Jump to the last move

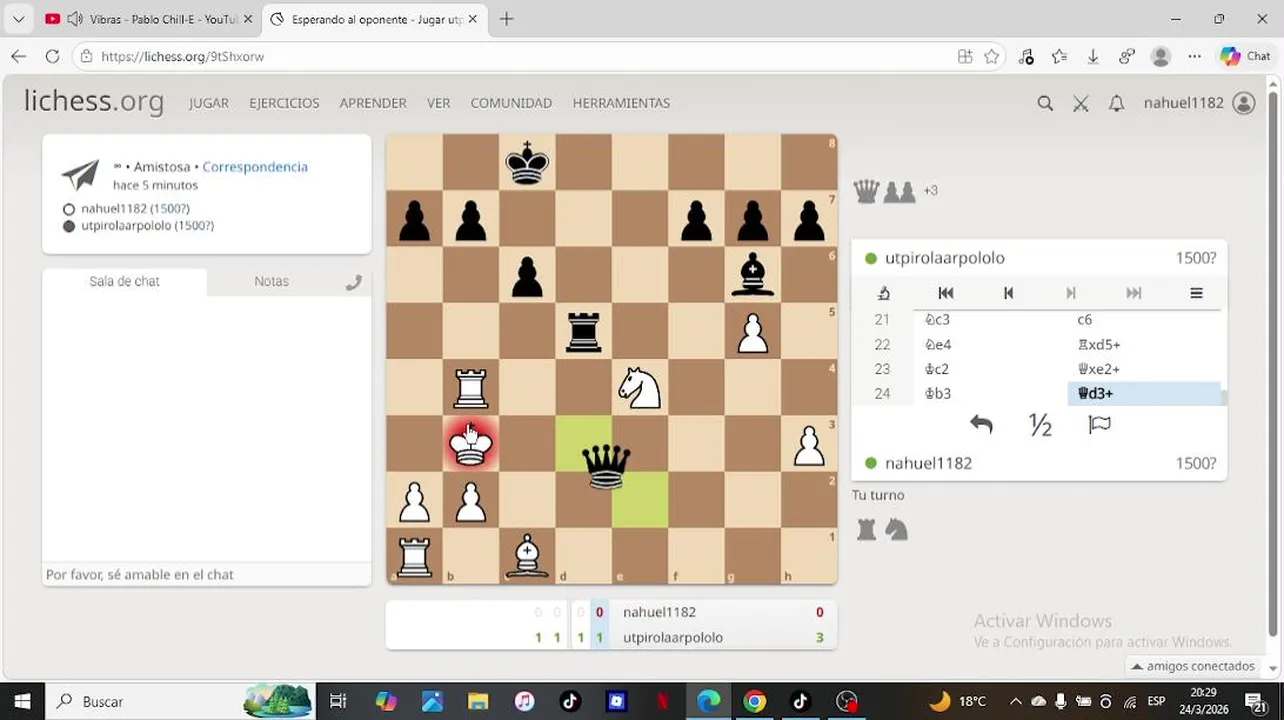pos(1133,293)
